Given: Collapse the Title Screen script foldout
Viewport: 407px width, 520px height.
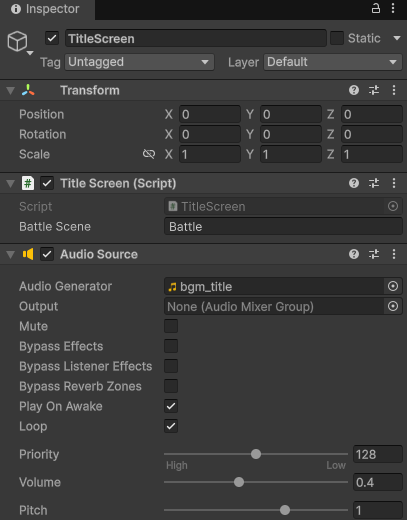Looking at the screenshot, I should (11, 183).
